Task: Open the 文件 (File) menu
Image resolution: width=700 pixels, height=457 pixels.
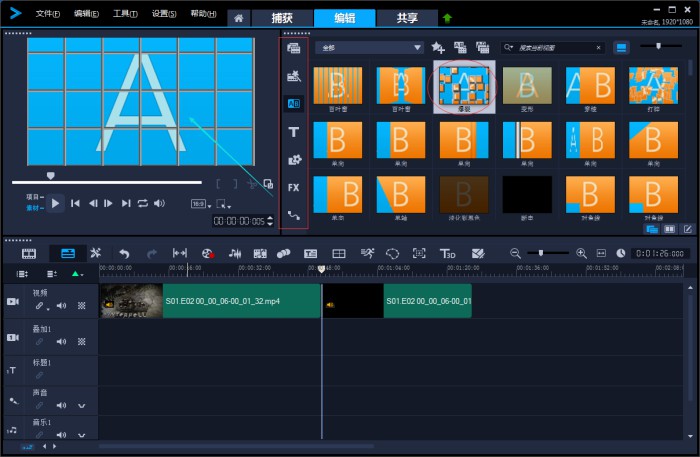Action: click(x=47, y=15)
